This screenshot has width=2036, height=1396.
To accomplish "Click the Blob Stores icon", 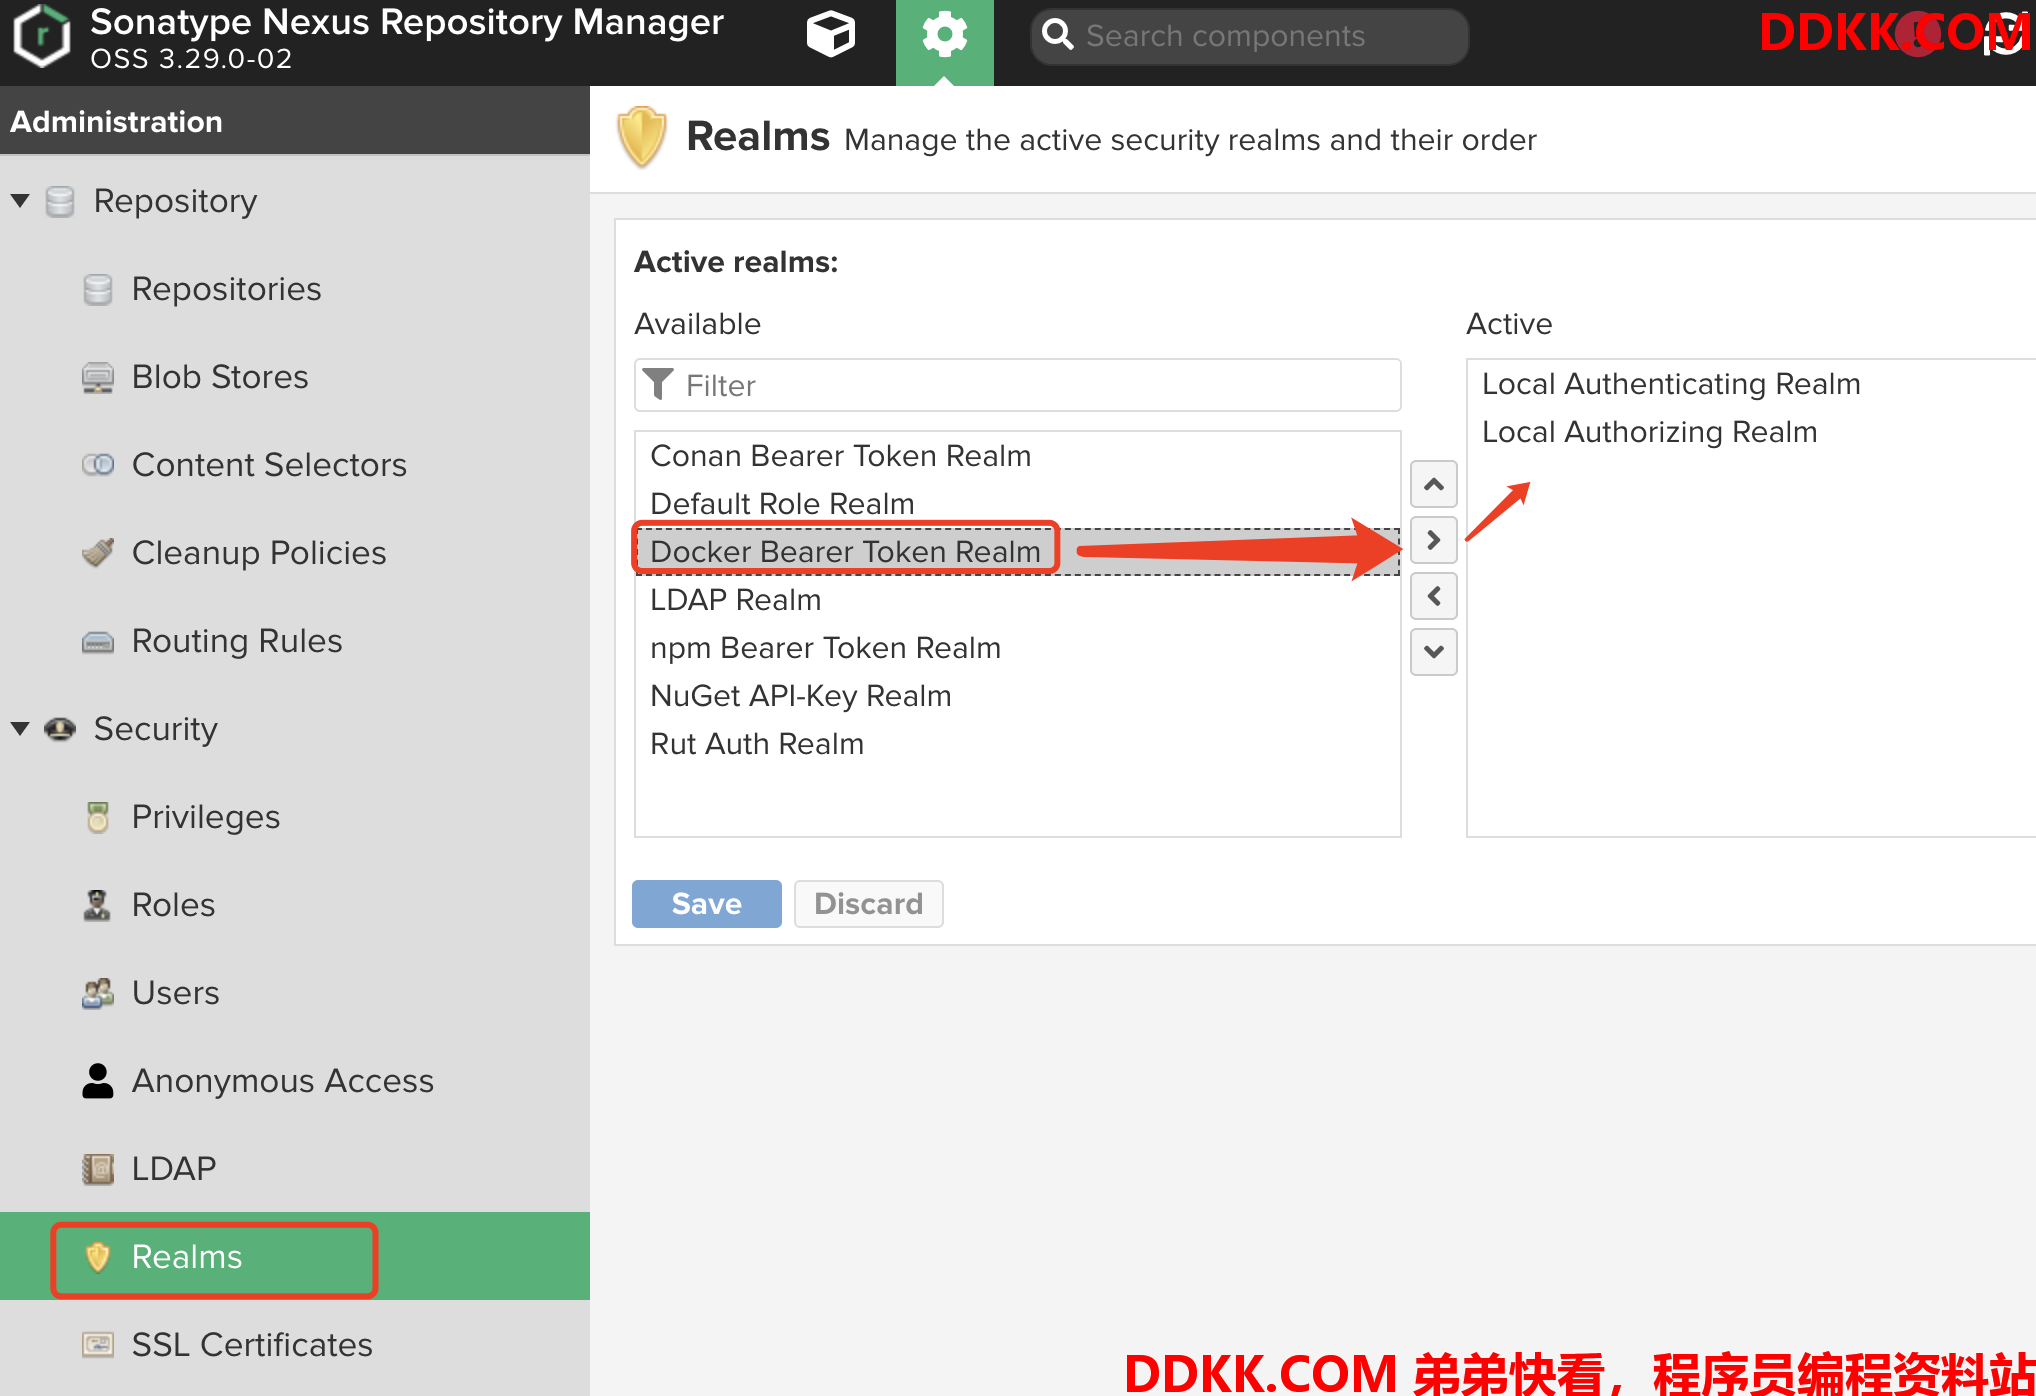I will click(98, 377).
